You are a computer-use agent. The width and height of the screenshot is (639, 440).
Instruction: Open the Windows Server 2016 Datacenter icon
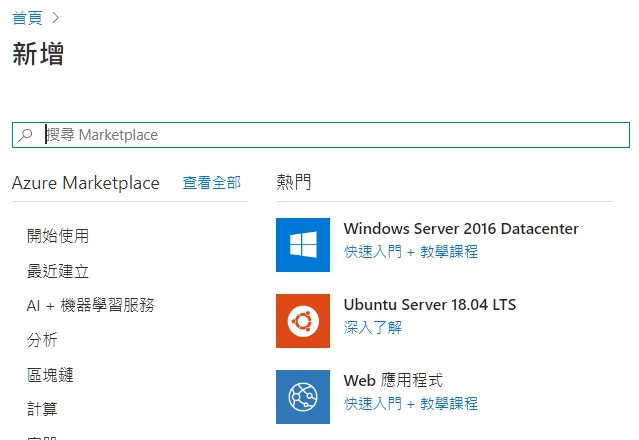coord(303,245)
